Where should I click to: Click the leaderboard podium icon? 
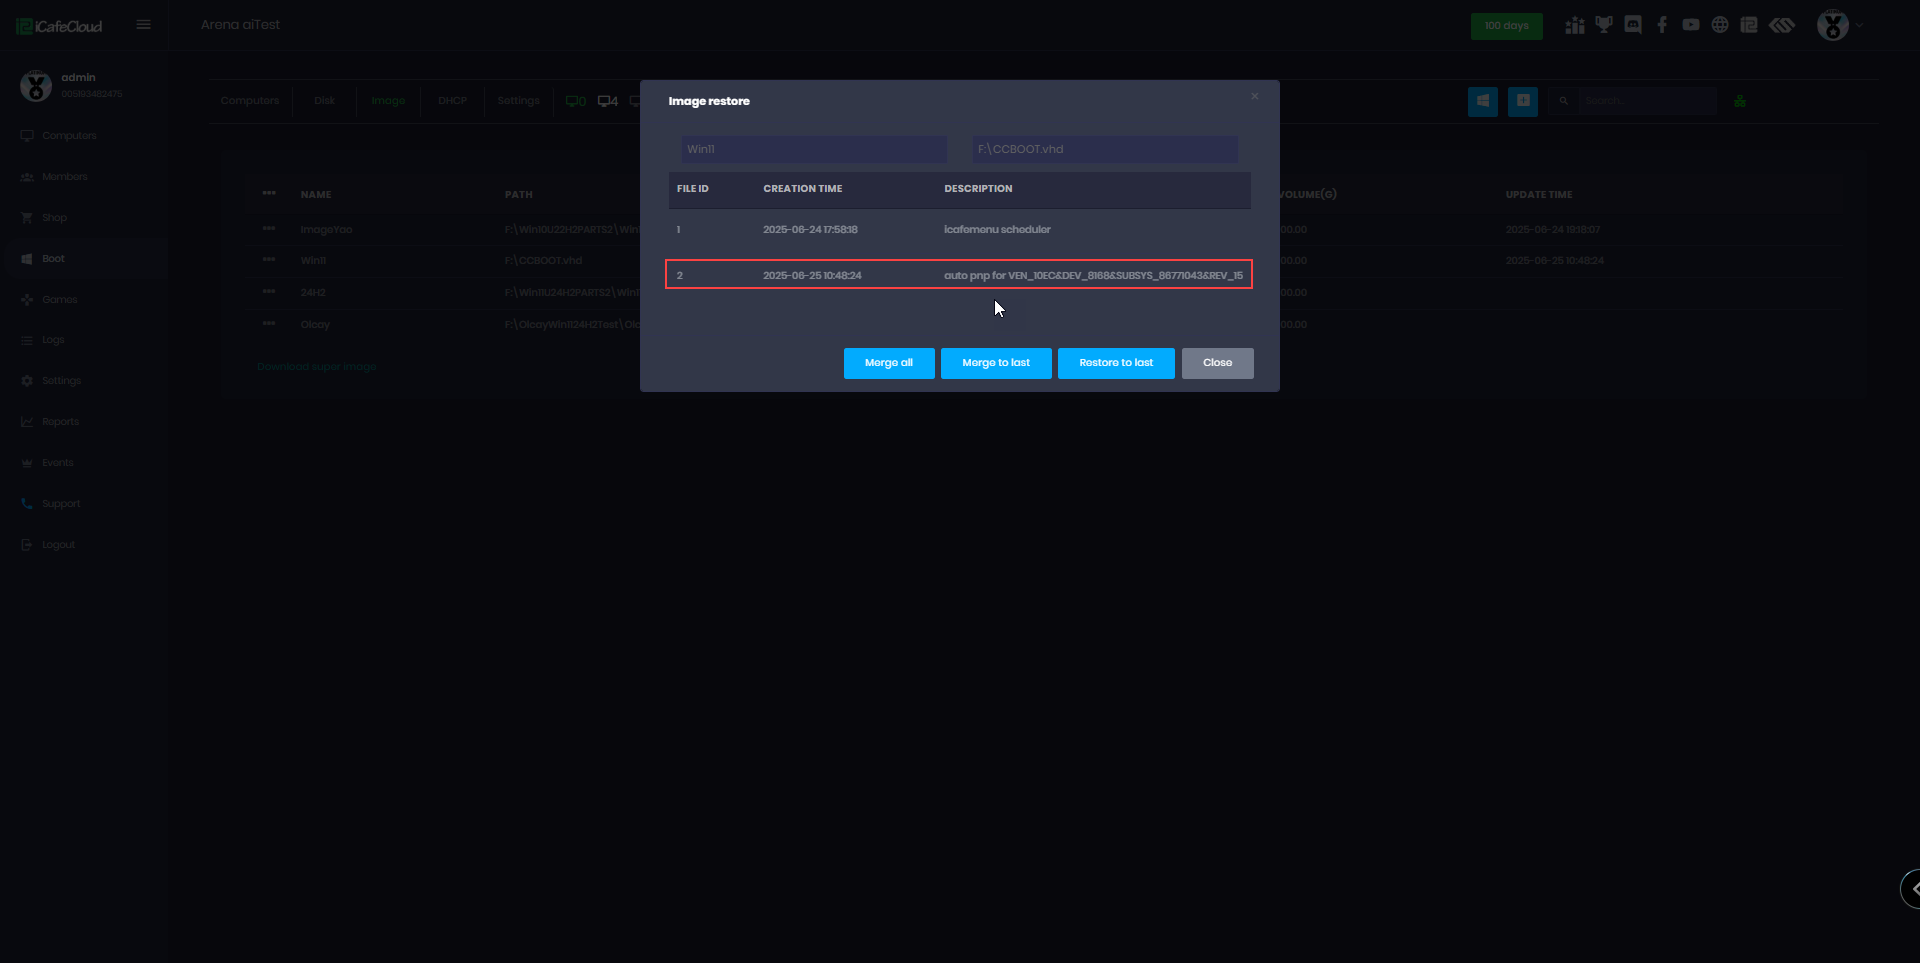click(x=1575, y=25)
